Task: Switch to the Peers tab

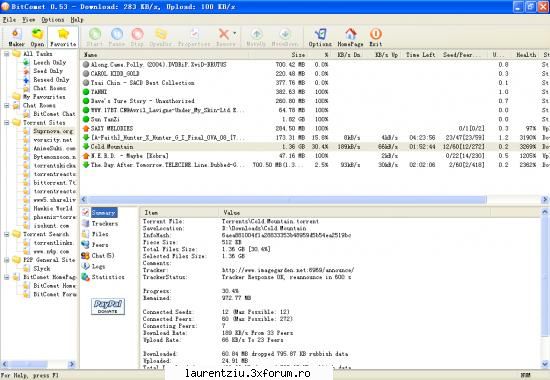Action: (100, 245)
